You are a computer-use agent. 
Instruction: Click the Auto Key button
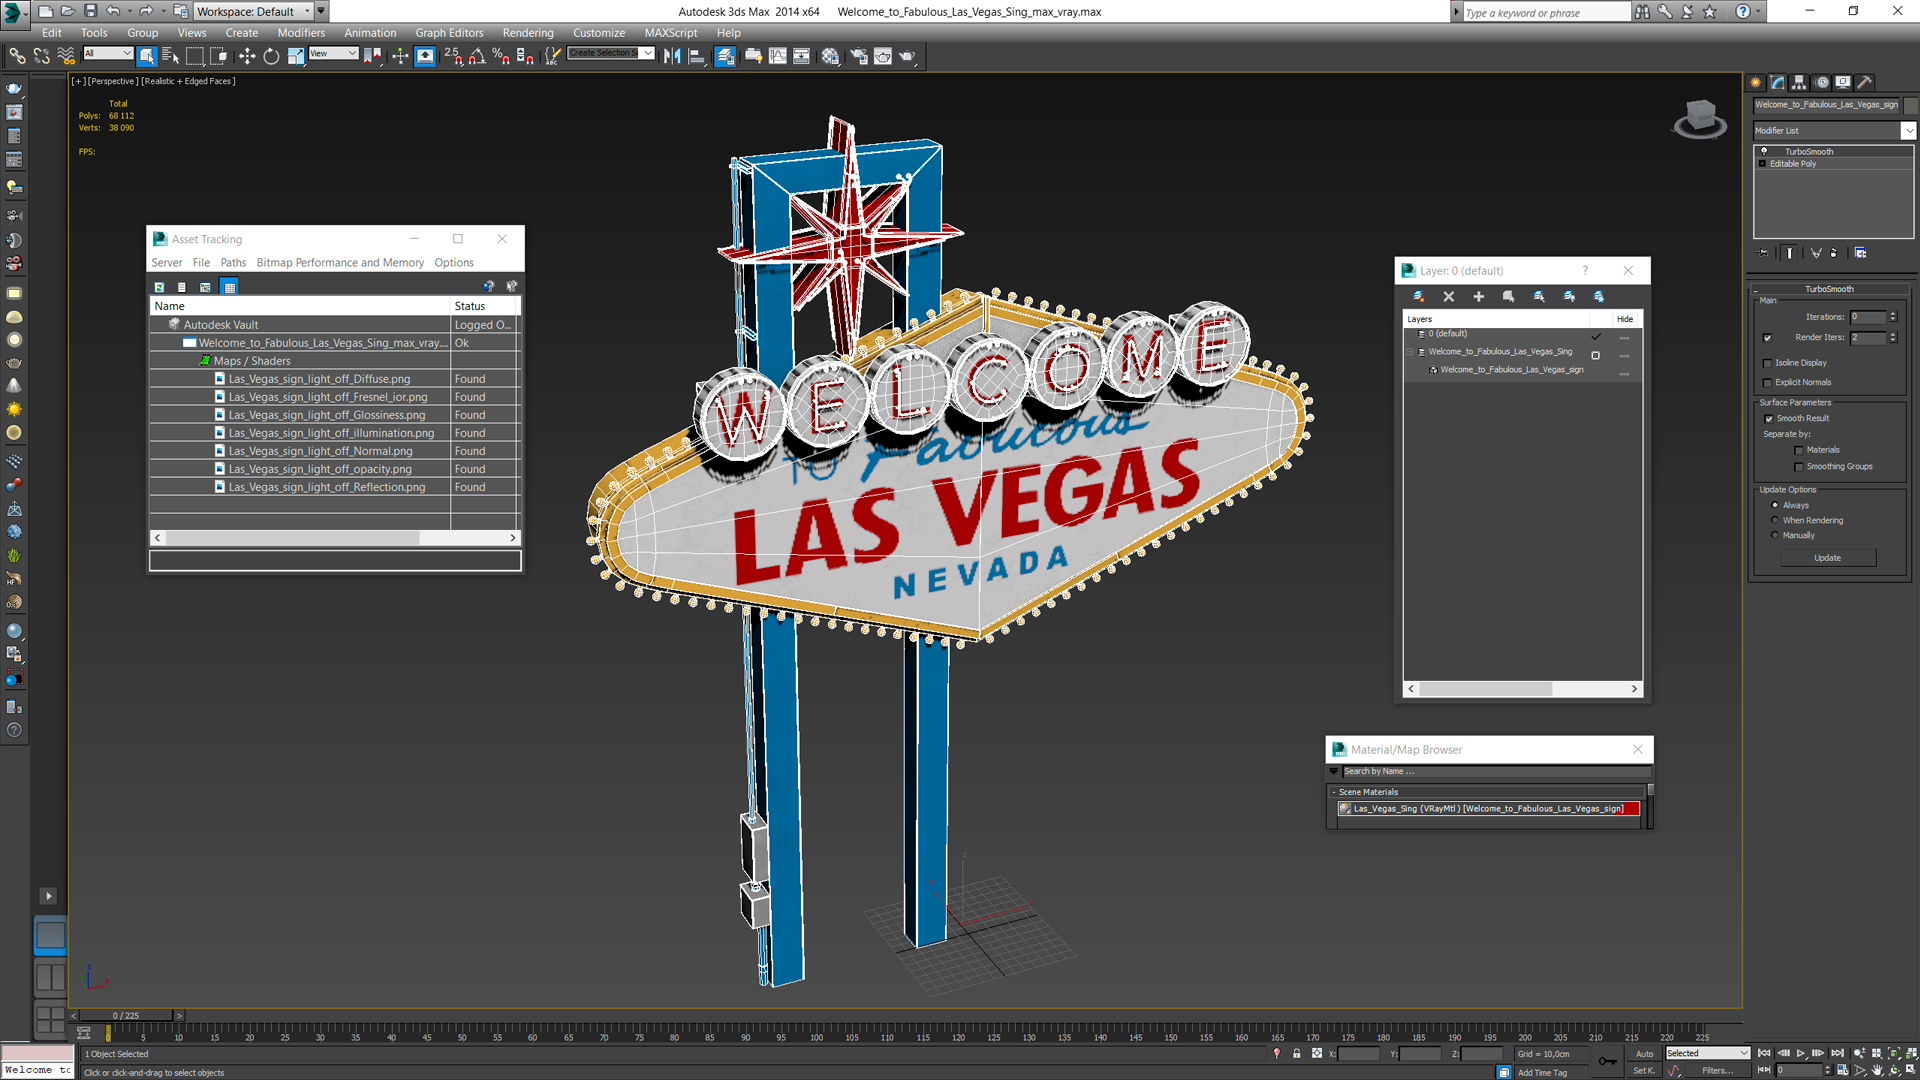(x=1644, y=1054)
